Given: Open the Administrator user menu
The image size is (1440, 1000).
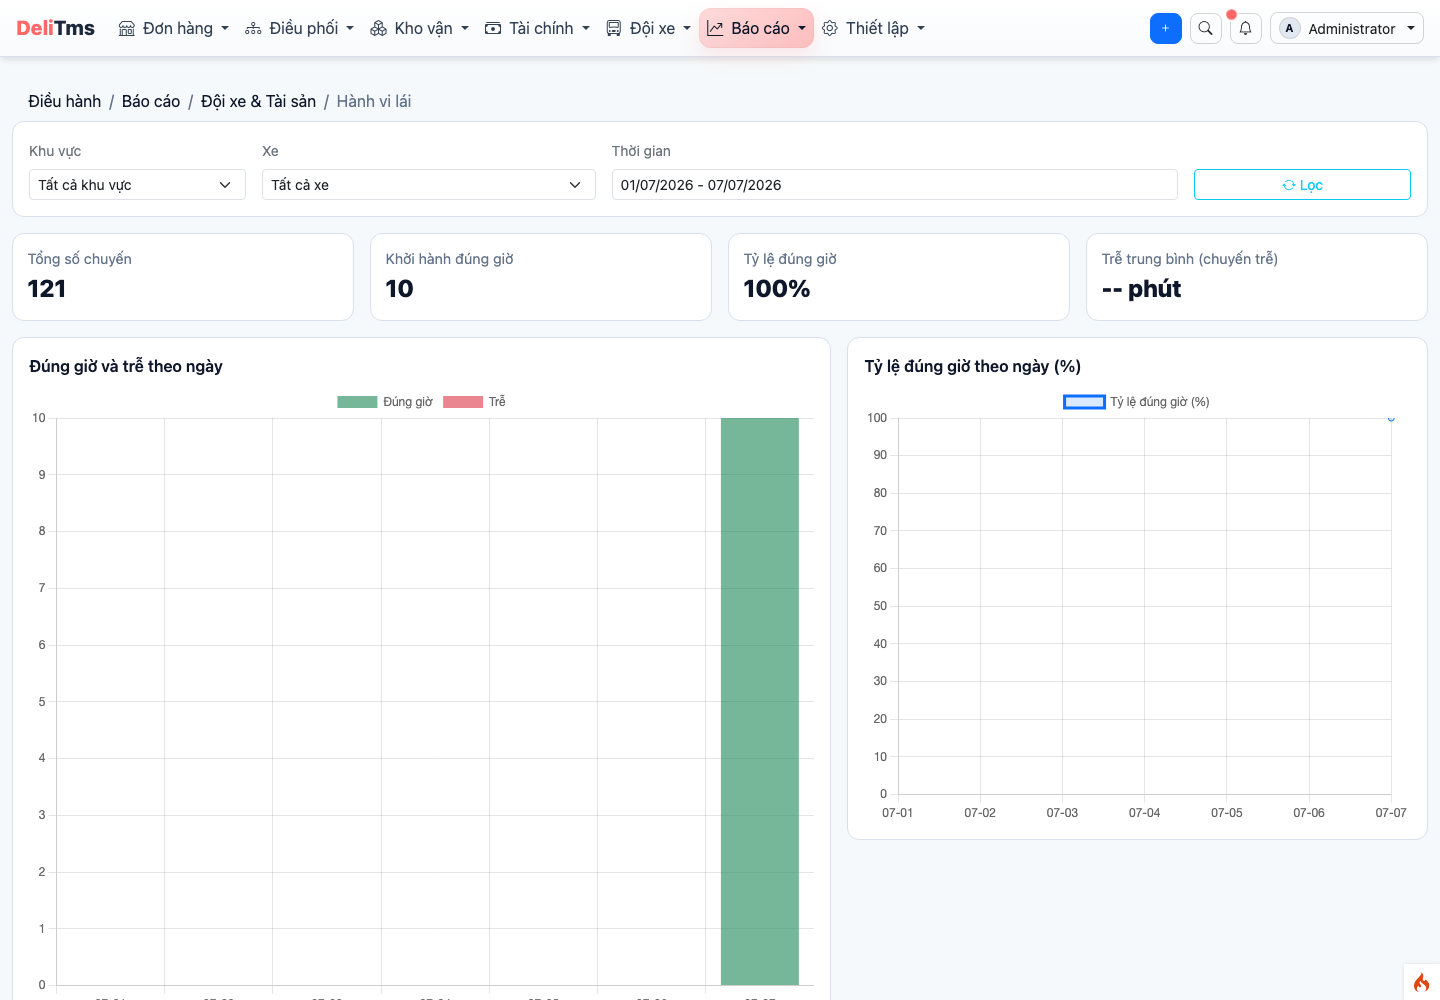Looking at the screenshot, I should coord(1347,28).
